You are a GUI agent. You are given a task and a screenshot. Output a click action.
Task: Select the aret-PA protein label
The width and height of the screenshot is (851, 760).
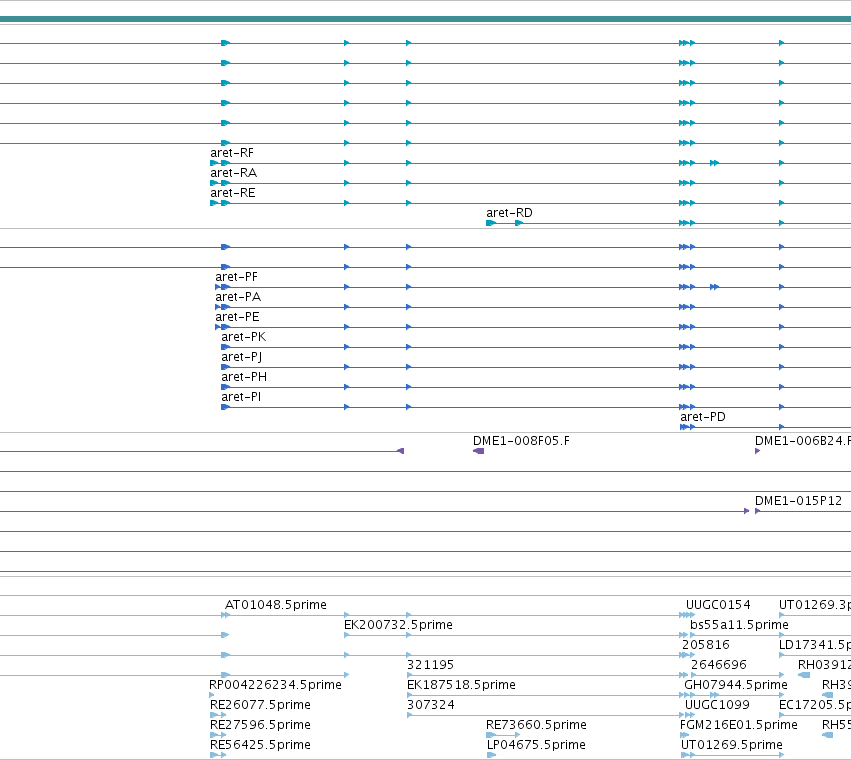pyautogui.click(x=238, y=297)
